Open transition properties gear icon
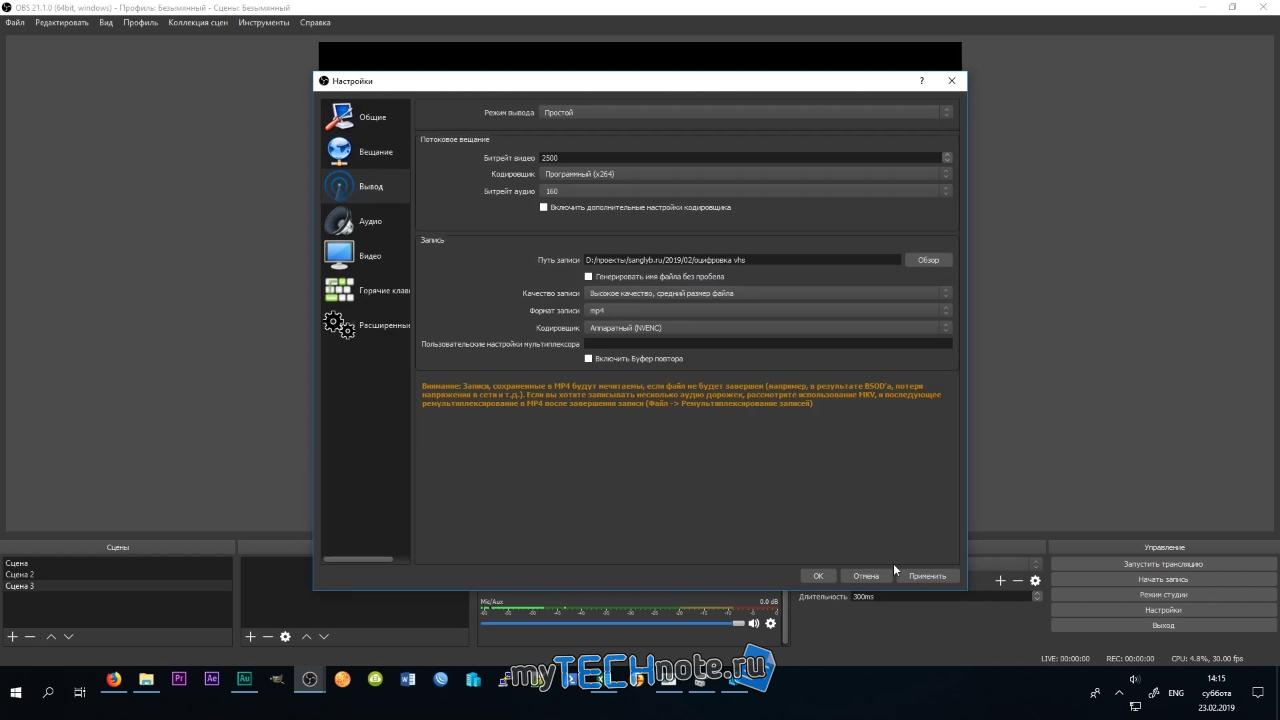The width and height of the screenshot is (1280, 720). (1035, 581)
